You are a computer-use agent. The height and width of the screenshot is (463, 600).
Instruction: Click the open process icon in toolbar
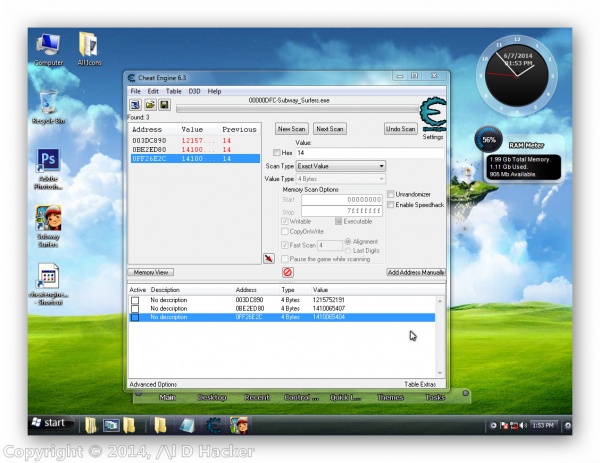[x=135, y=104]
